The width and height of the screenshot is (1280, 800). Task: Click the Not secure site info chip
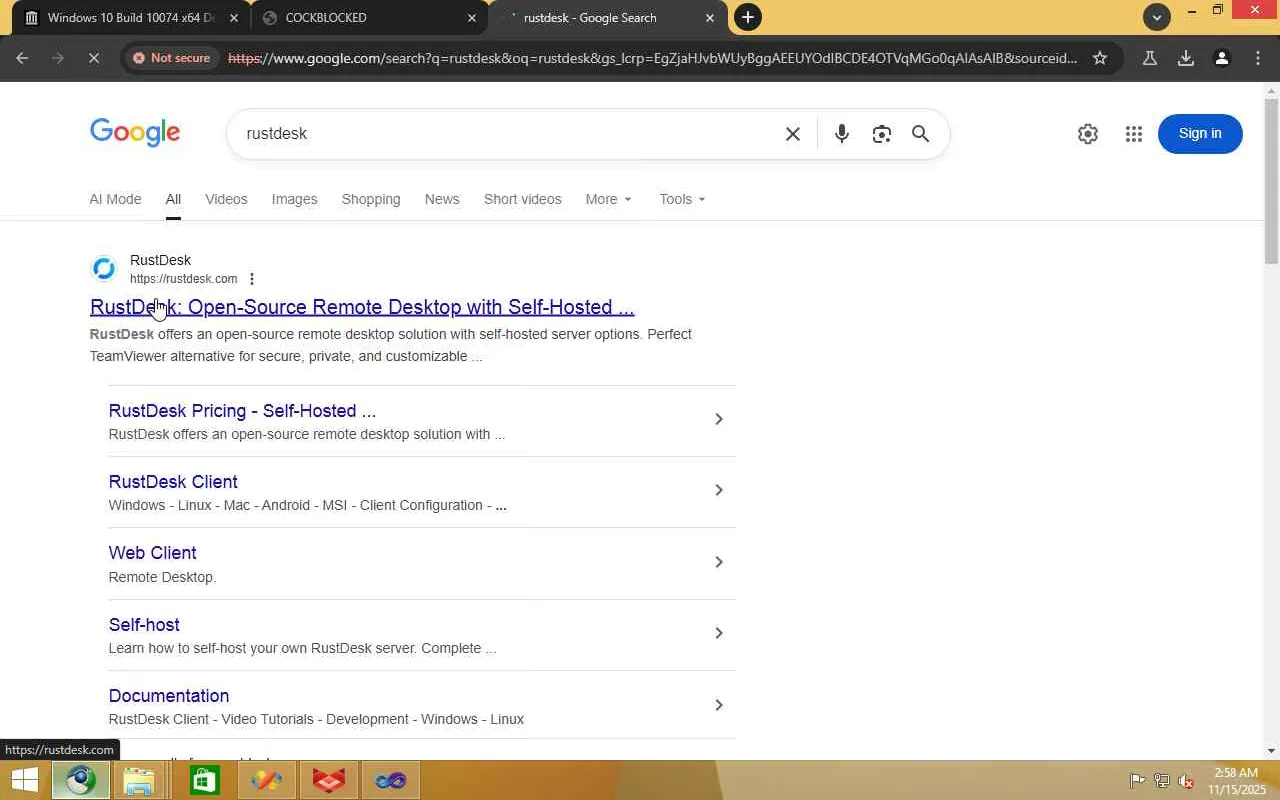tap(171, 58)
